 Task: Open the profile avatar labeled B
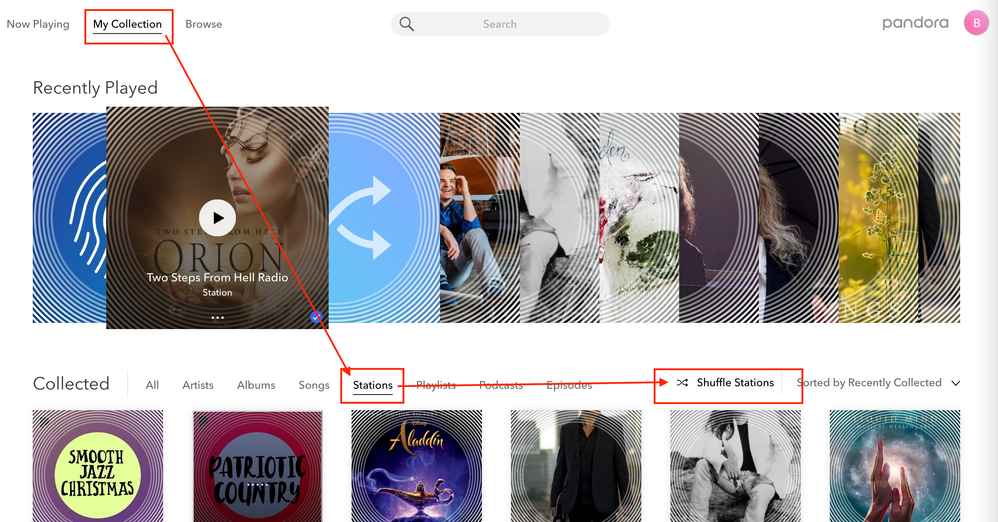[976, 23]
